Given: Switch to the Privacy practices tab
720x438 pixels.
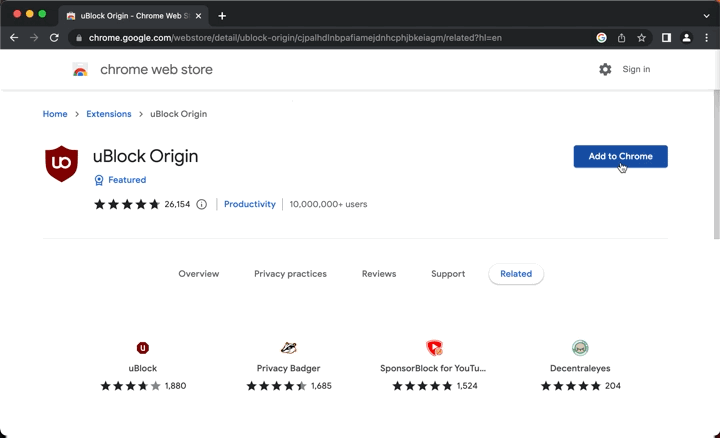Looking at the screenshot, I should (x=291, y=274).
